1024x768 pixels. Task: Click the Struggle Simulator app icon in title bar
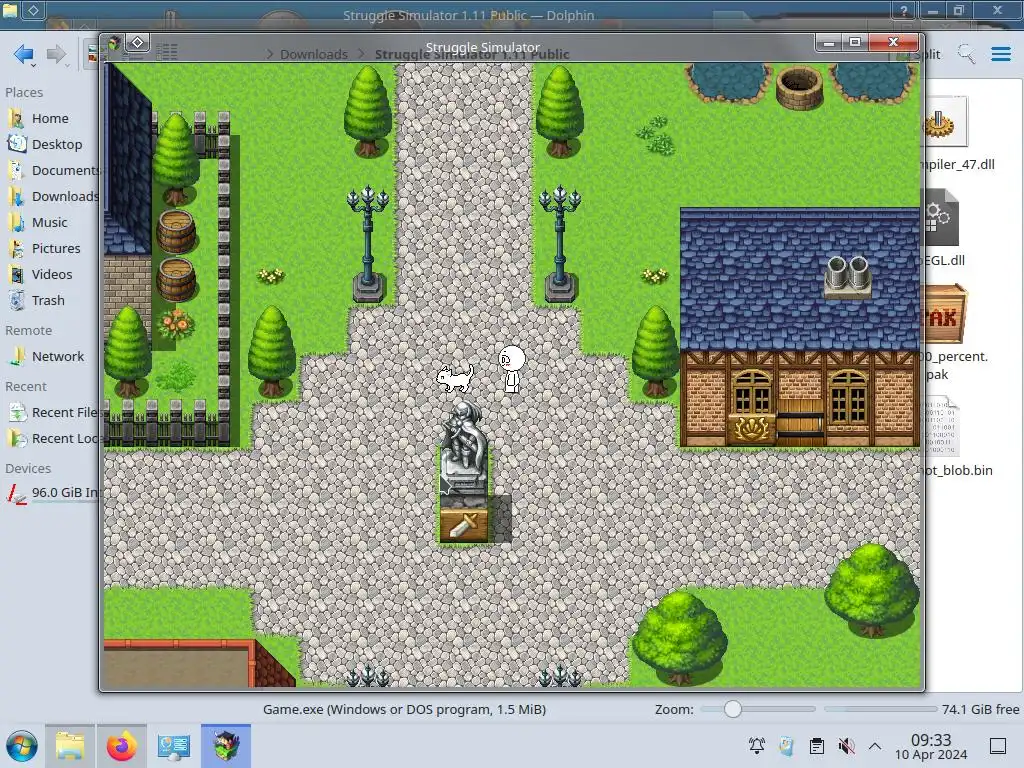(x=113, y=43)
